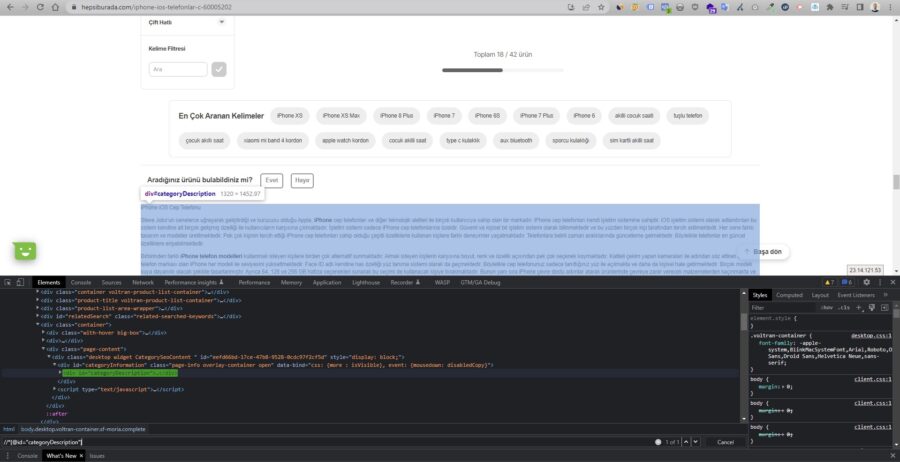The width and height of the screenshot is (900, 462).
Task: Click the "iPhone XS Max" keyword chip
Action: (341, 115)
